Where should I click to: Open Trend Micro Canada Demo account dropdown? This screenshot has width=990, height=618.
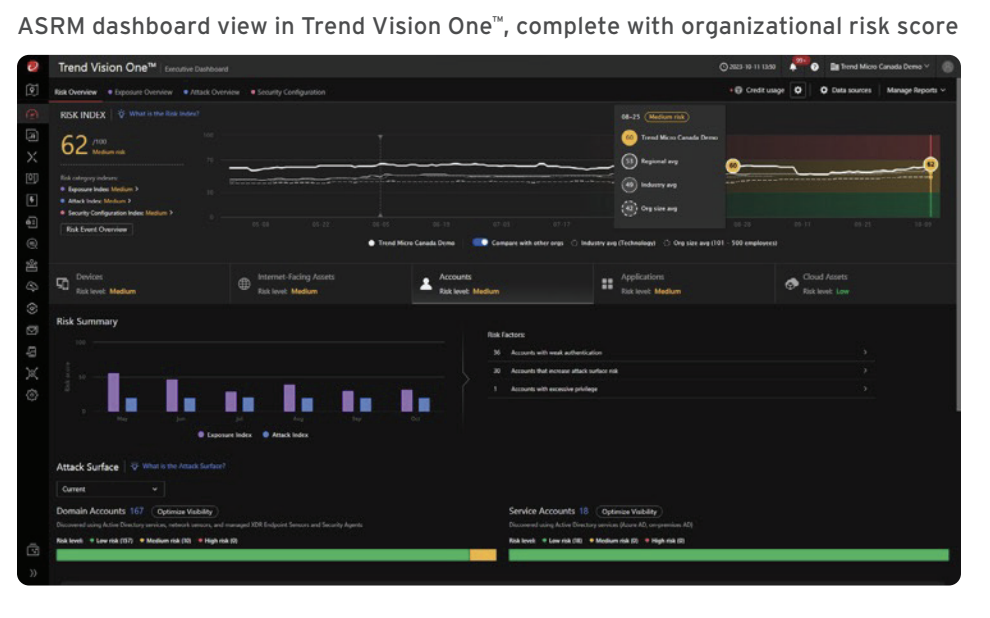[x=880, y=67]
